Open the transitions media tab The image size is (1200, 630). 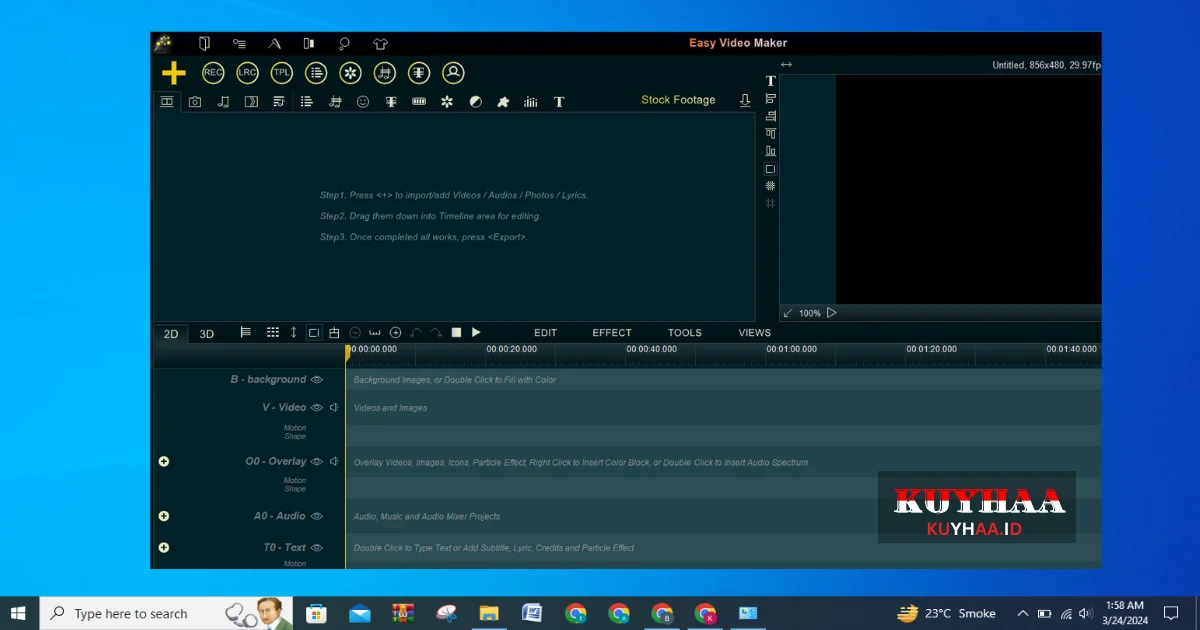(x=251, y=101)
